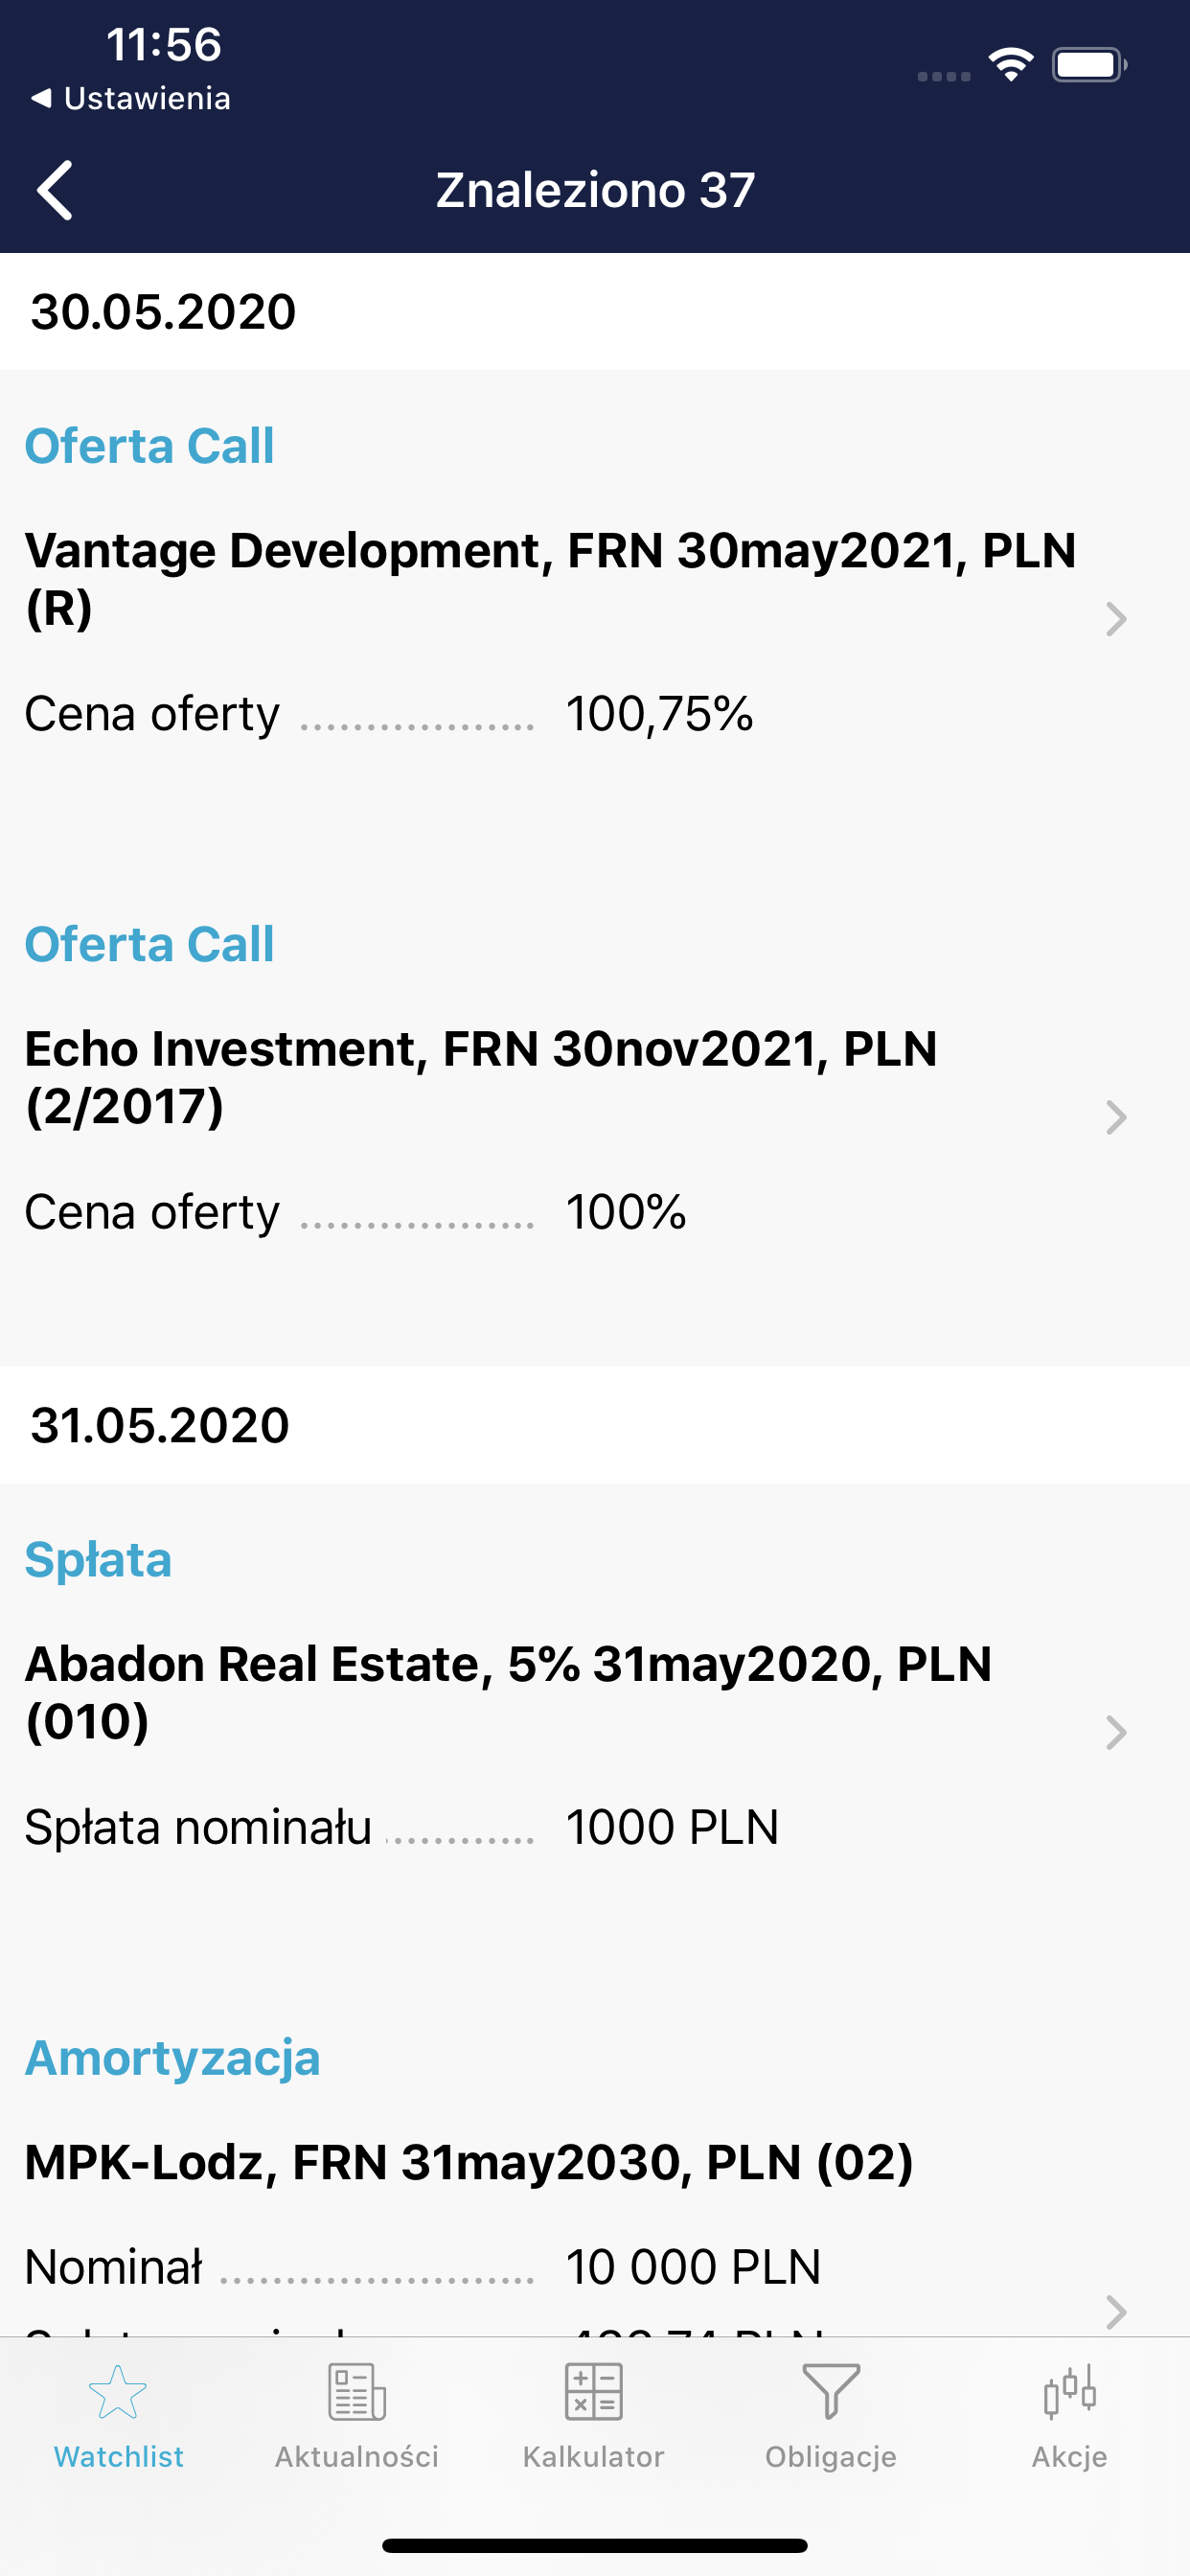Tap the battery status icon
This screenshot has height=2576, width=1190.
pos(1089,65)
